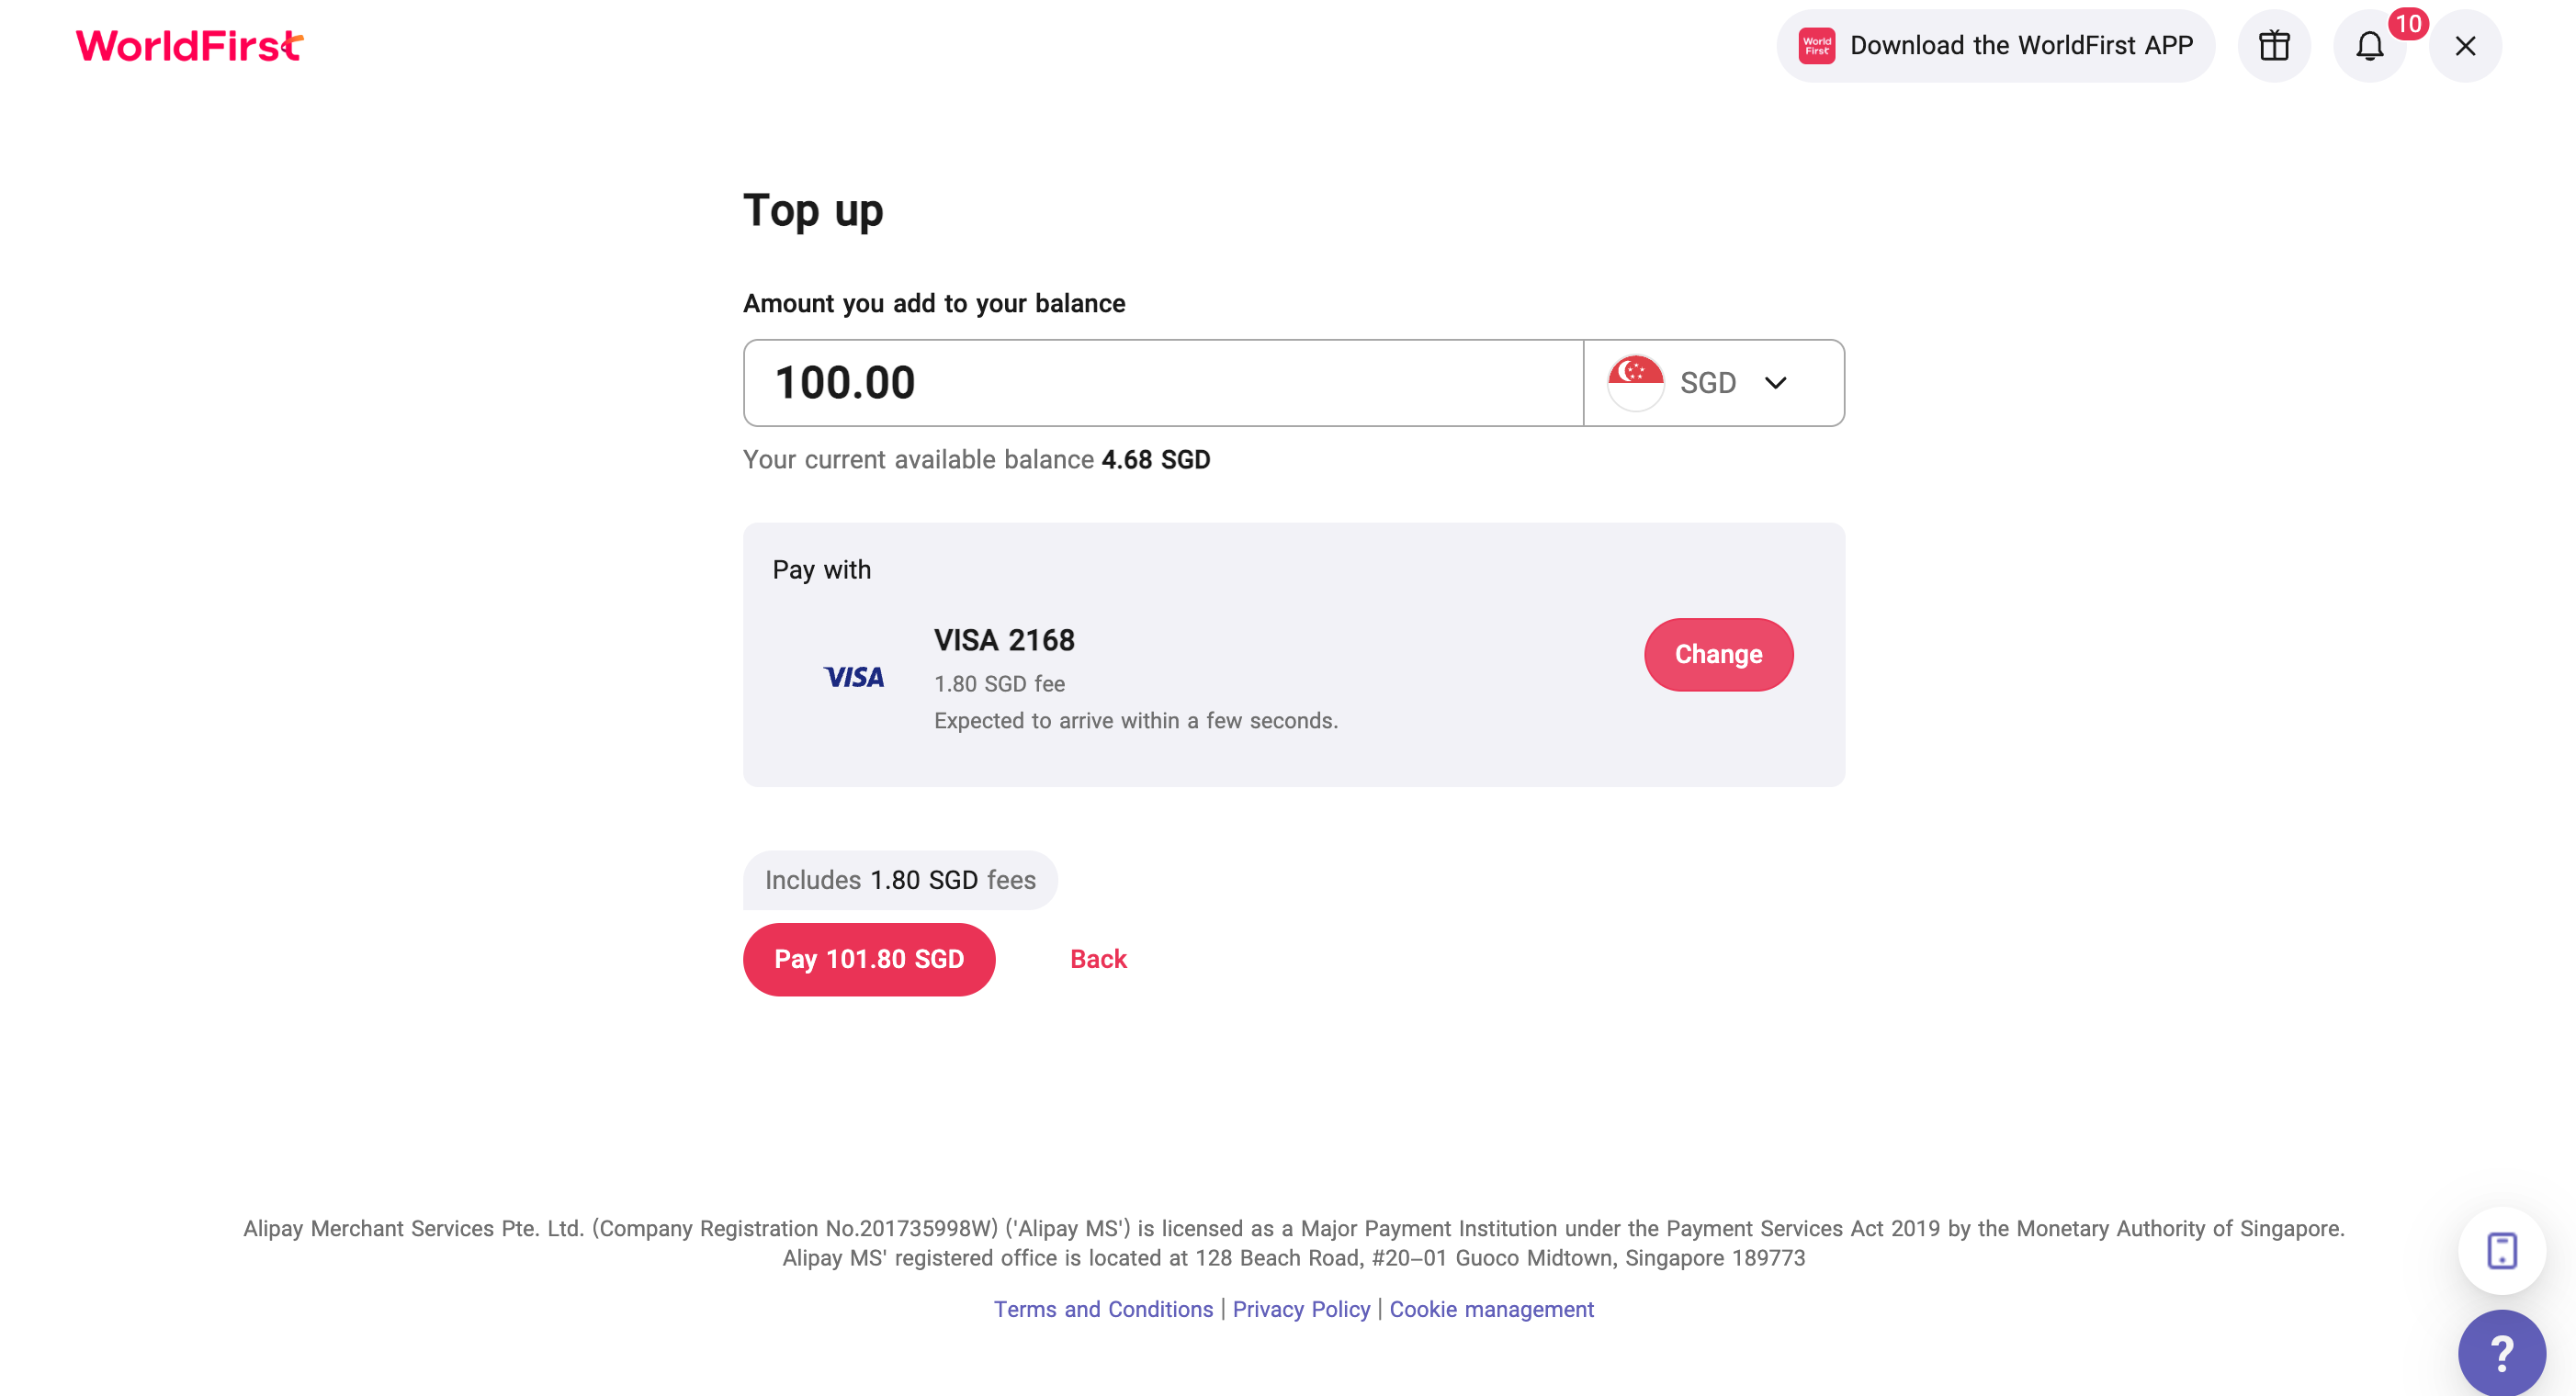Click the notification count badge
The height and width of the screenshot is (1396, 2576).
2408,24
